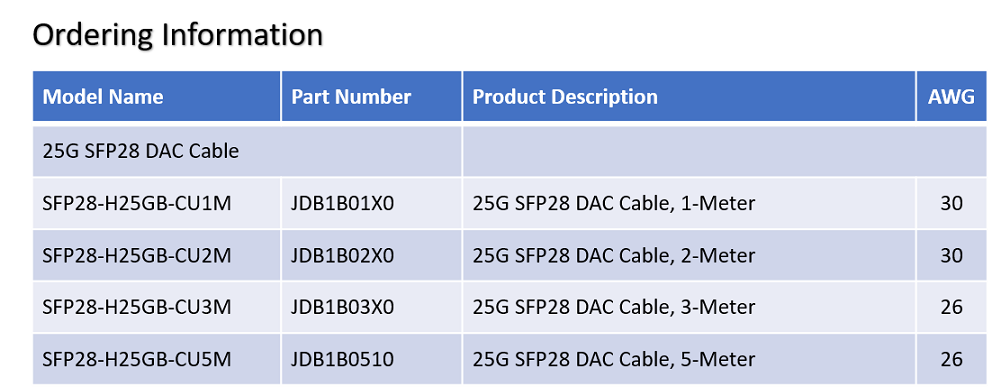Select the 25G SFP28 DAC Cable category row
The image size is (992, 387).
click(509, 151)
